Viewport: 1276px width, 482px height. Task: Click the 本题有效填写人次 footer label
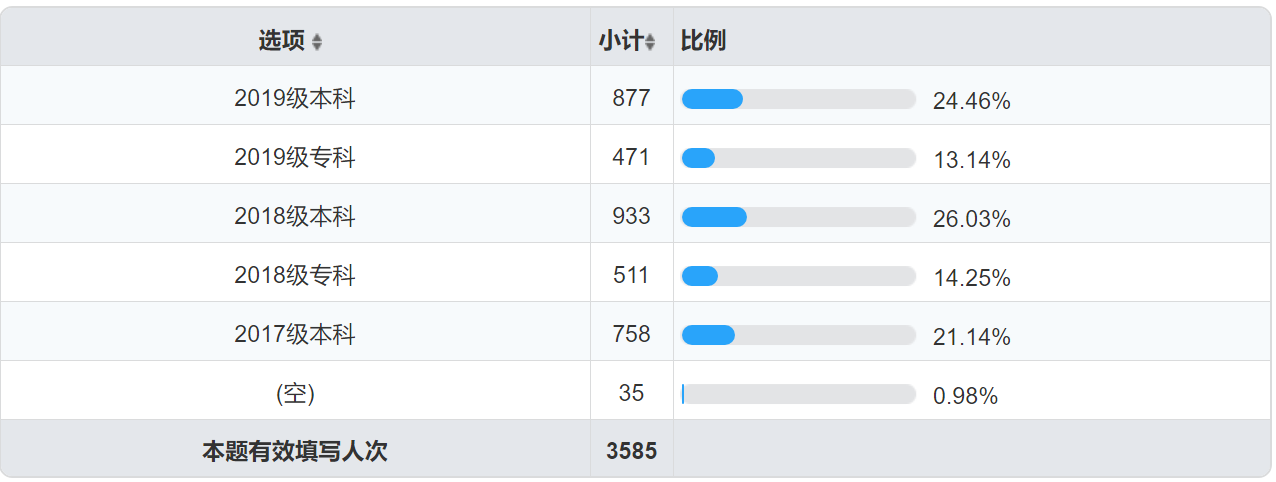point(295,452)
